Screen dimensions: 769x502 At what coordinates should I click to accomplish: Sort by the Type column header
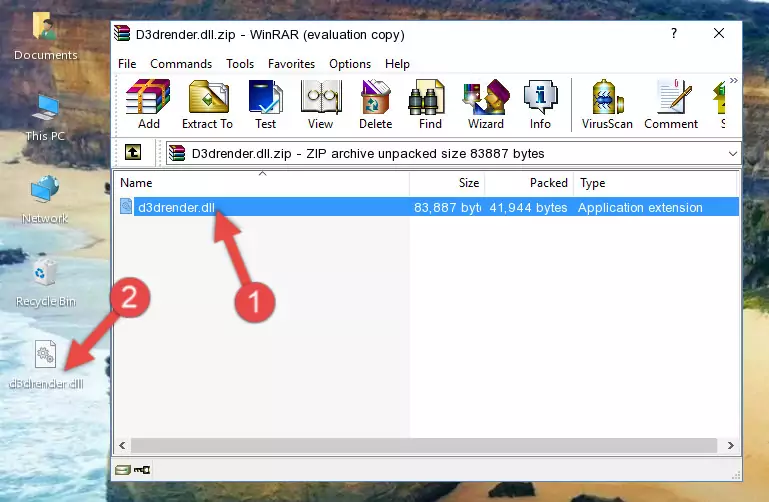click(x=655, y=183)
